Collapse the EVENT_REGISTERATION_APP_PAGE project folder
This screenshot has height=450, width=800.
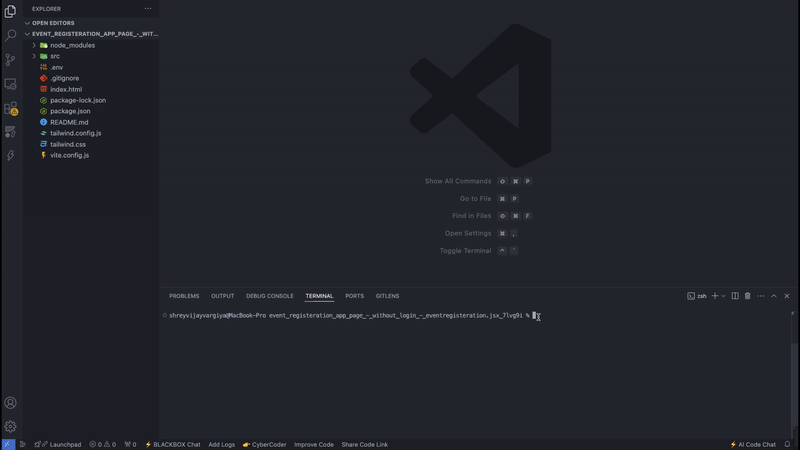click(x=91, y=34)
